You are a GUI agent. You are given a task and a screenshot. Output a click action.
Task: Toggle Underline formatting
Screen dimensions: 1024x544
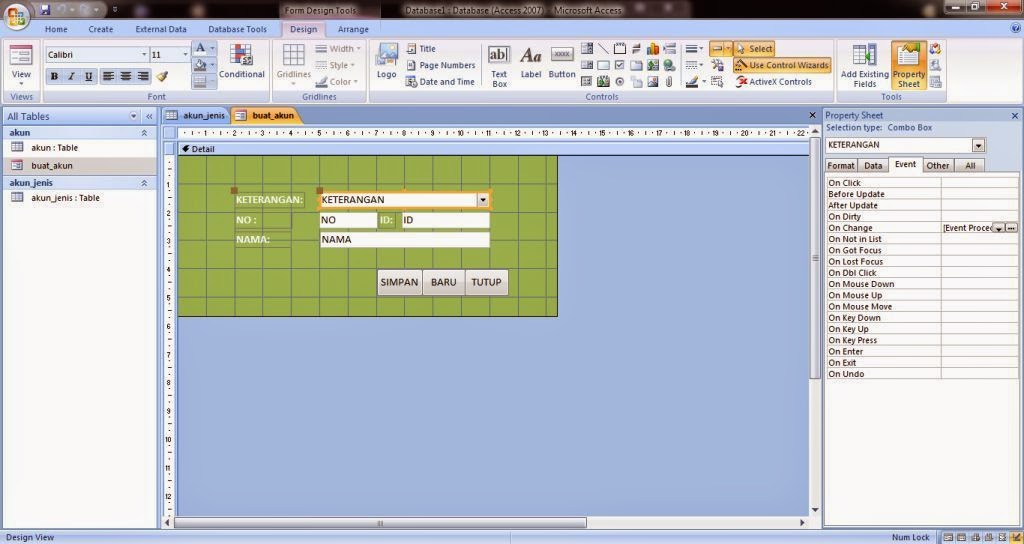click(x=88, y=76)
